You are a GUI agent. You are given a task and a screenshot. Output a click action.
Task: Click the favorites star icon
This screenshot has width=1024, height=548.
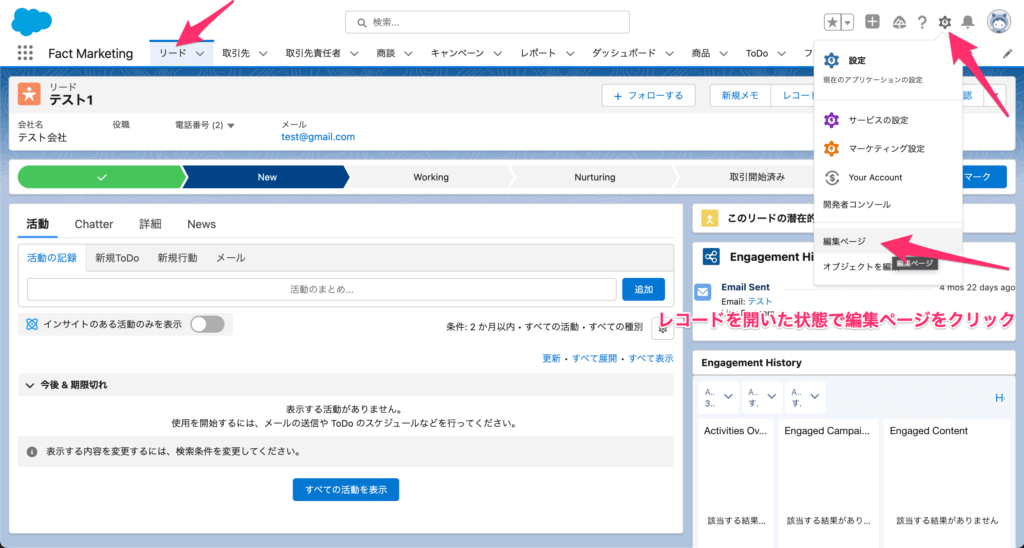click(x=832, y=22)
